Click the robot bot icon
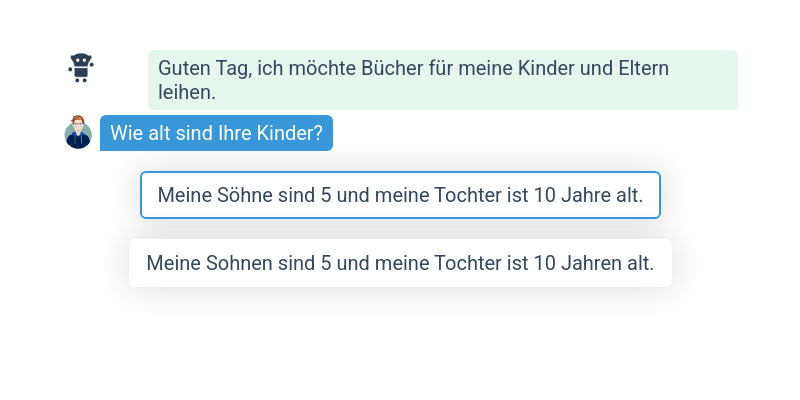 click(80, 68)
